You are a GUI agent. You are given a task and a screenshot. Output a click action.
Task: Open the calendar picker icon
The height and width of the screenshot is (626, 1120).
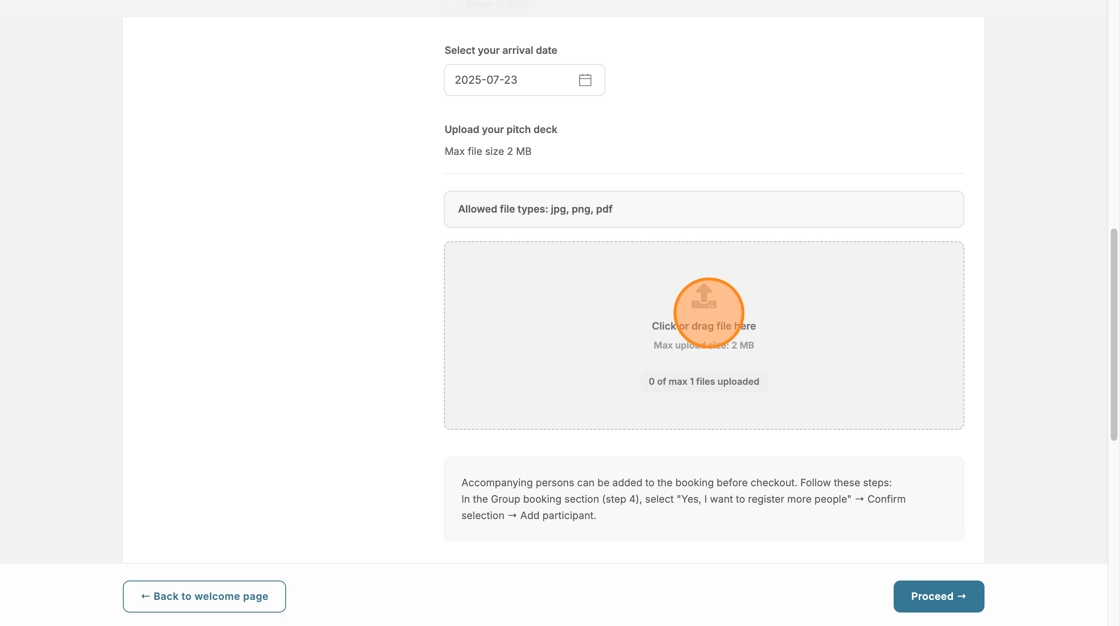[x=585, y=80]
